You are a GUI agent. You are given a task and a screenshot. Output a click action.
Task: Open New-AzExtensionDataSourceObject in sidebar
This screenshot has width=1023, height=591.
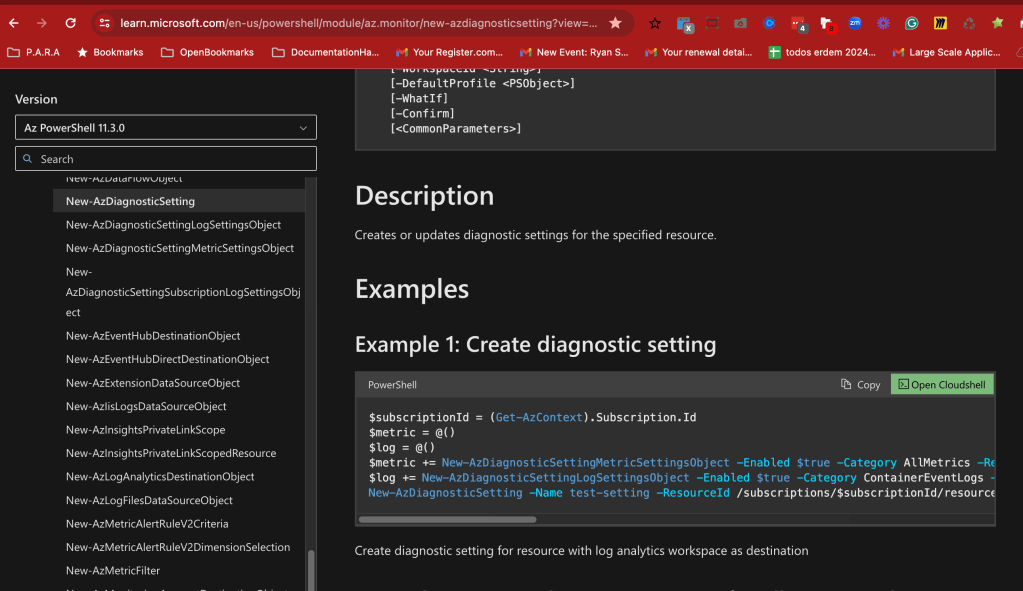click(x=153, y=383)
